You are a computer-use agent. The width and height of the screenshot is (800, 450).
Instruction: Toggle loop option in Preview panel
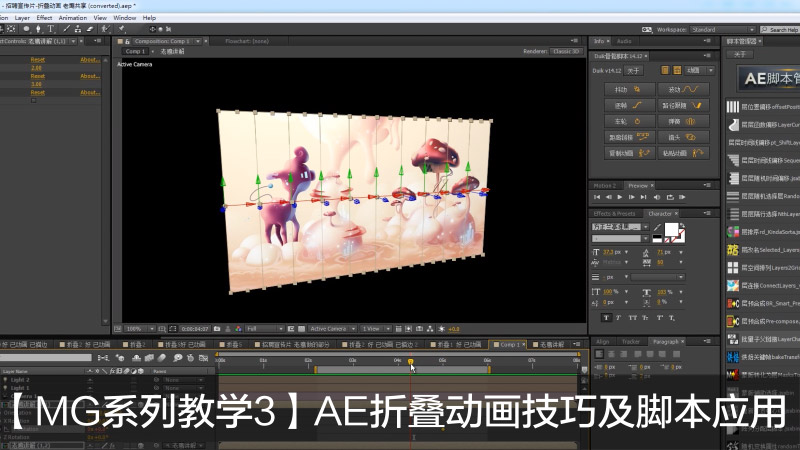pos(670,197)
